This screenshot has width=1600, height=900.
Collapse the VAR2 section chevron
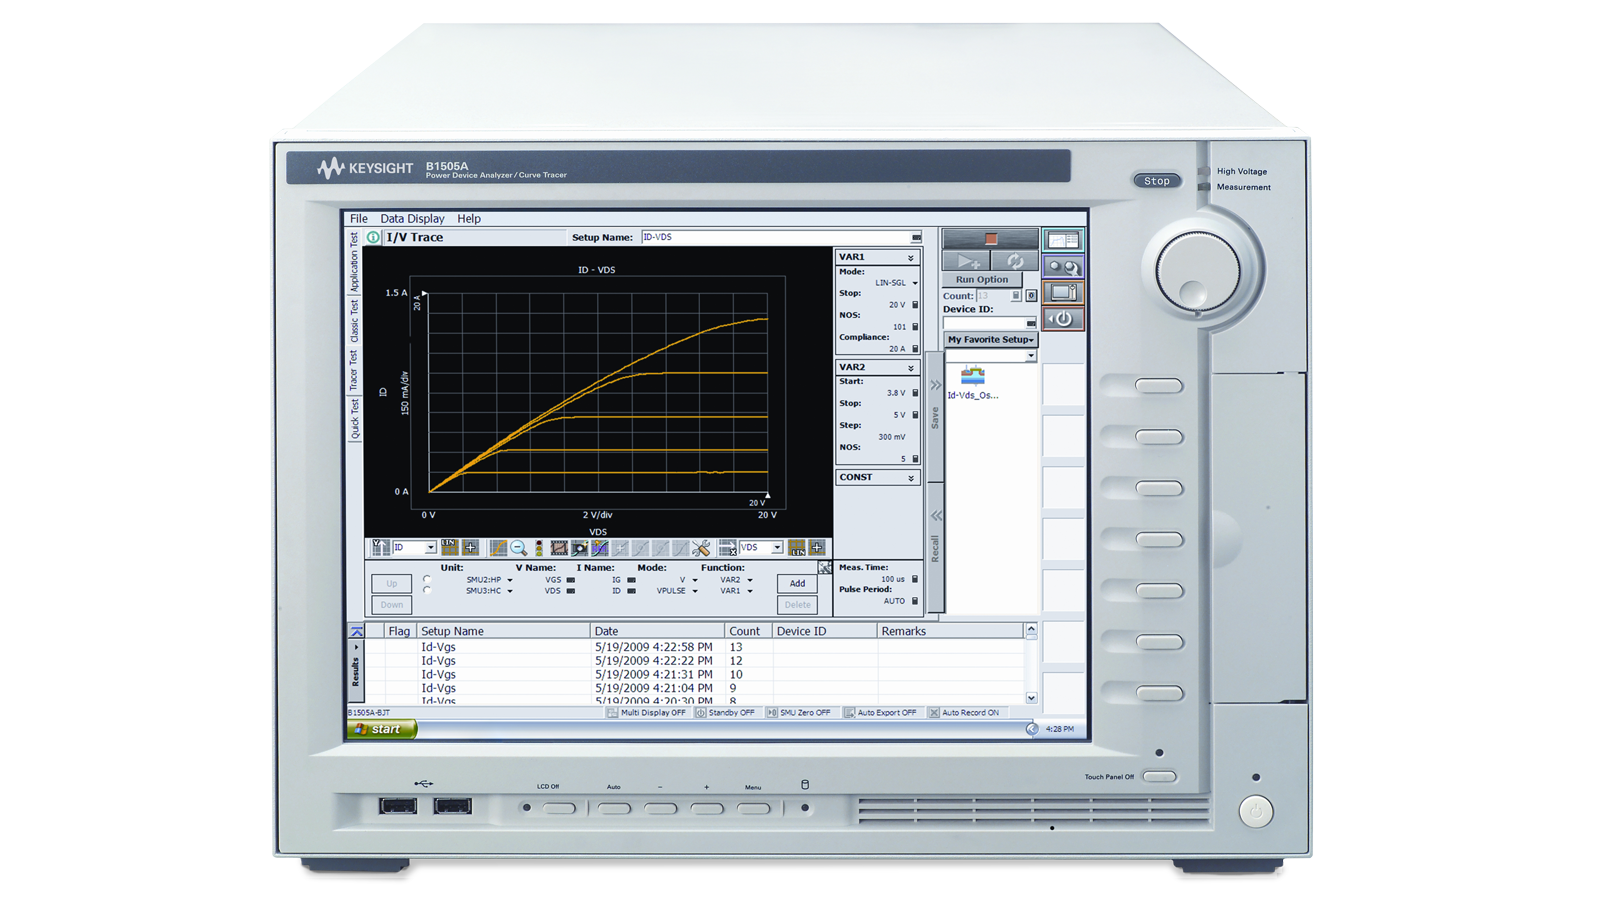(910, 368)
